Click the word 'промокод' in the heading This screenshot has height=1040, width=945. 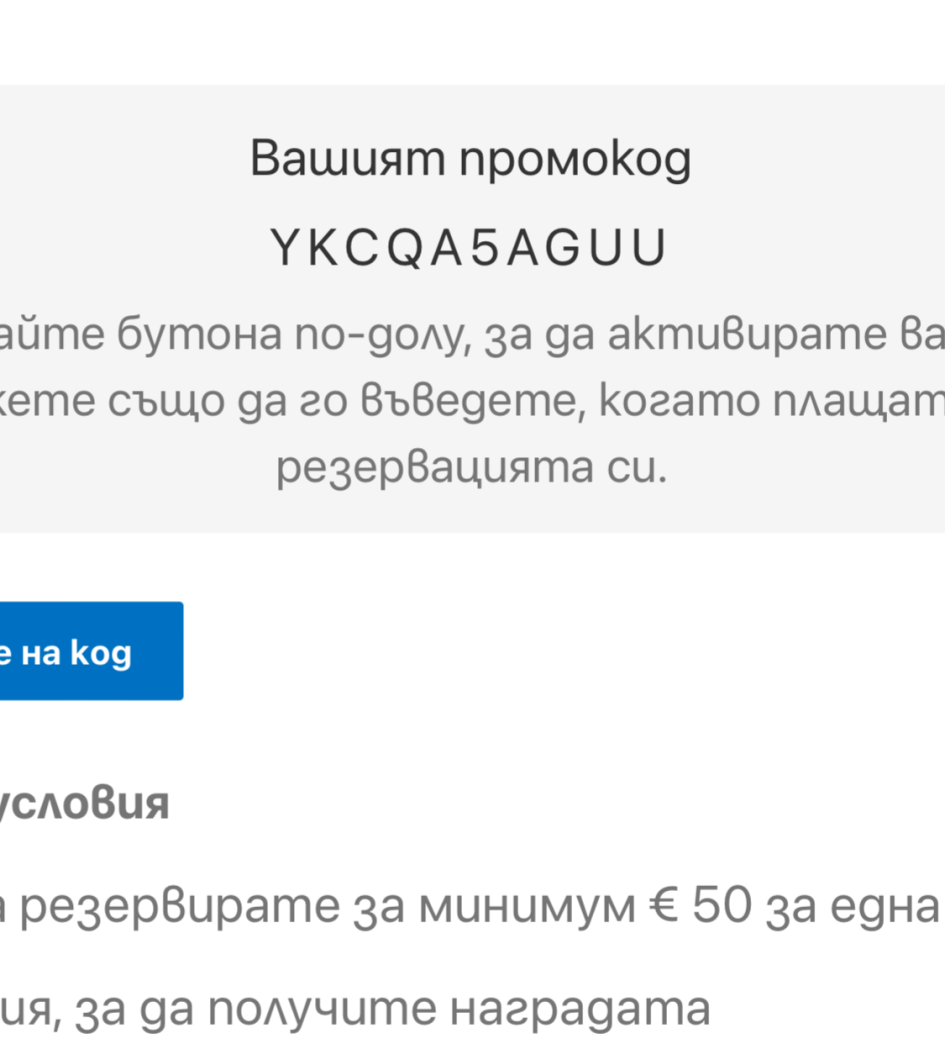coord(575,159)
